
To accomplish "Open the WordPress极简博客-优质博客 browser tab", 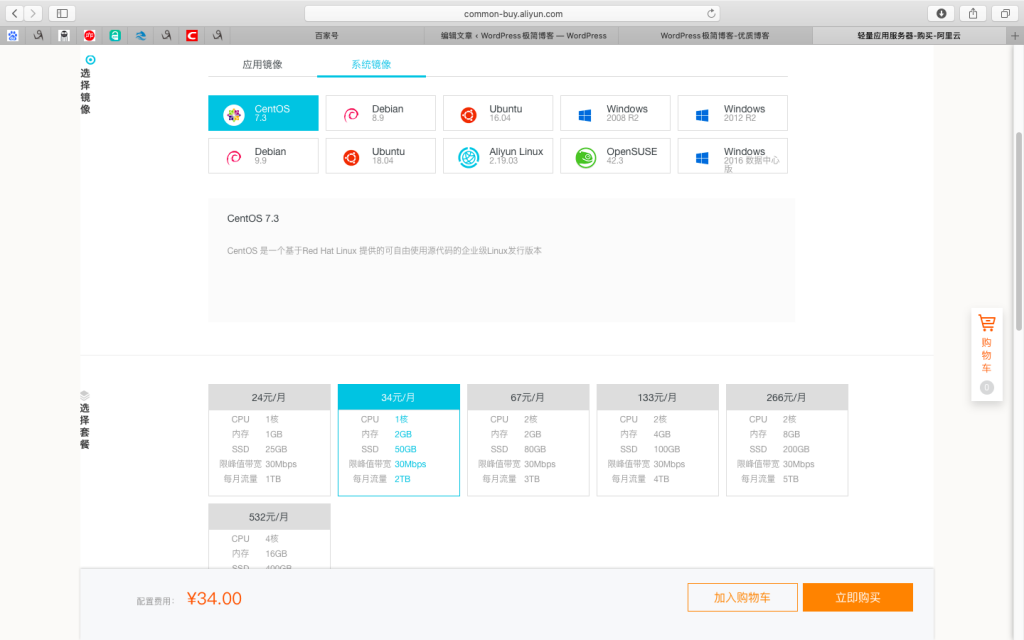I will coord(715,35).
